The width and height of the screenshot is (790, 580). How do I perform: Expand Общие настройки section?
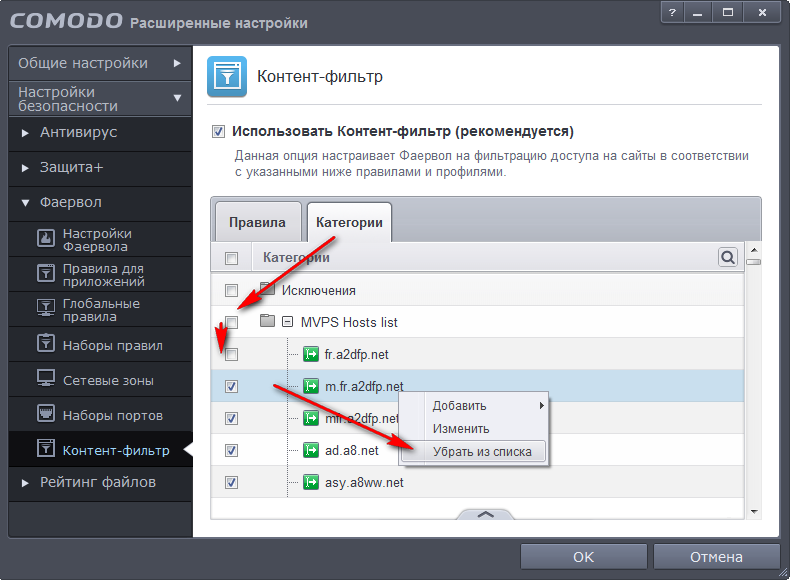100,63
